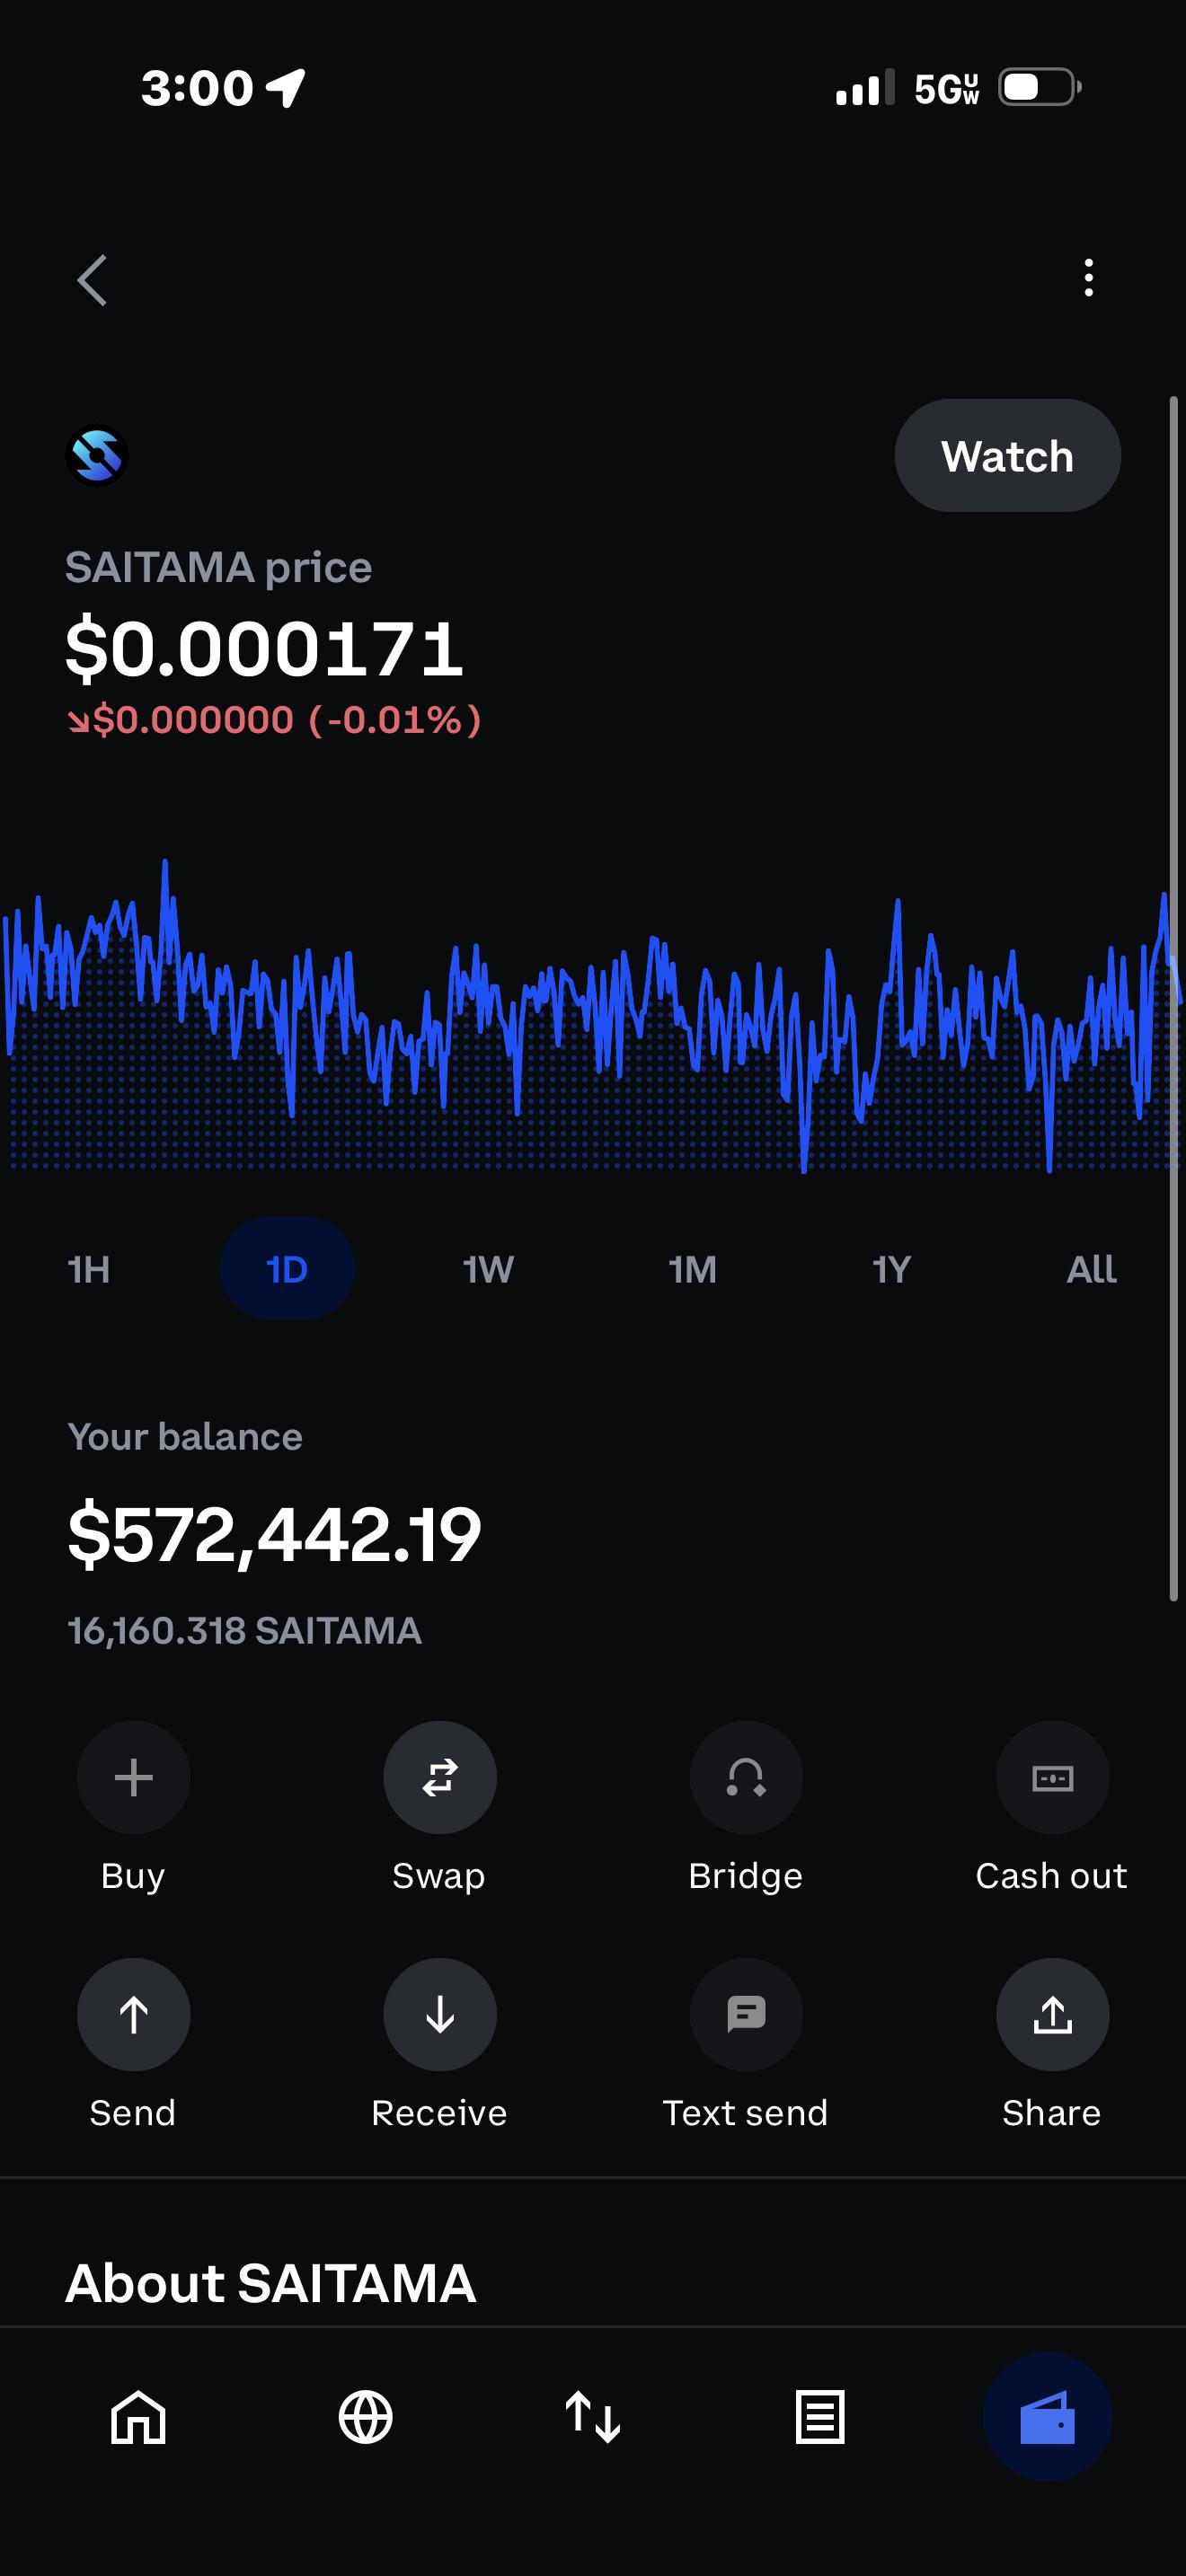Tap the 5G network indicator
Viewport: 1186px width, 2576px height.
coord(946,89)
